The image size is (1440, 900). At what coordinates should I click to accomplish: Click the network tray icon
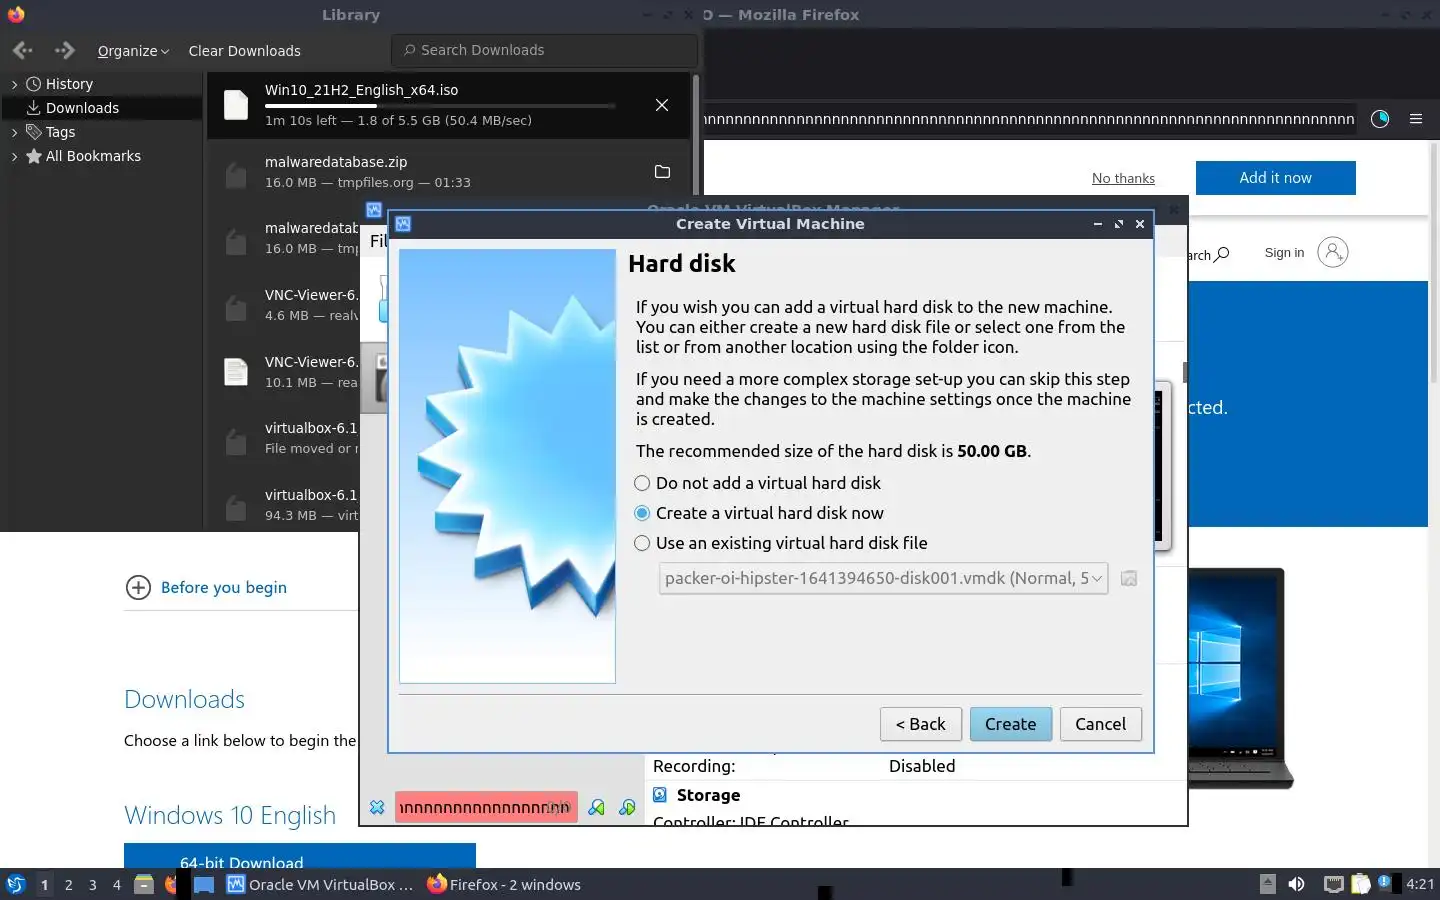(x=1333, y=884)
